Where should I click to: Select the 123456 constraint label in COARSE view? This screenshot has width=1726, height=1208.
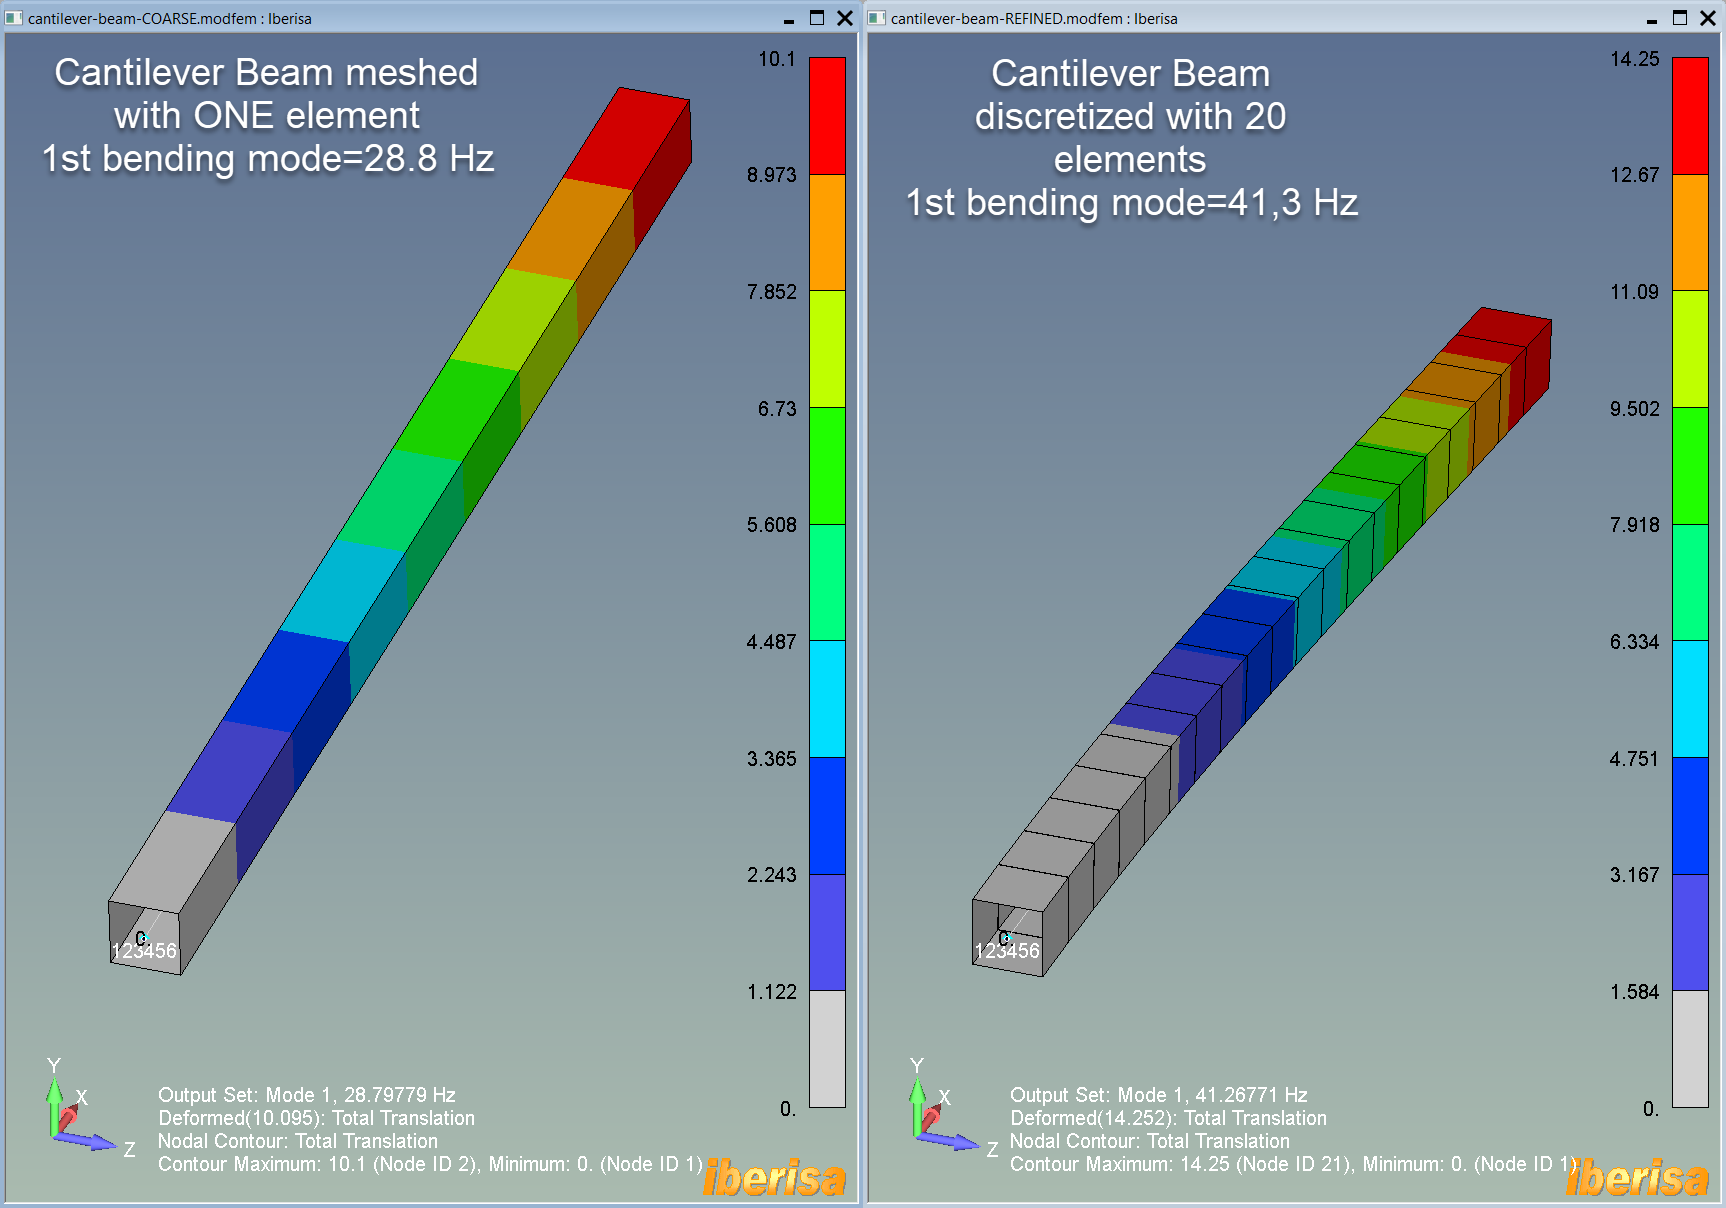(x=144, y=951)
